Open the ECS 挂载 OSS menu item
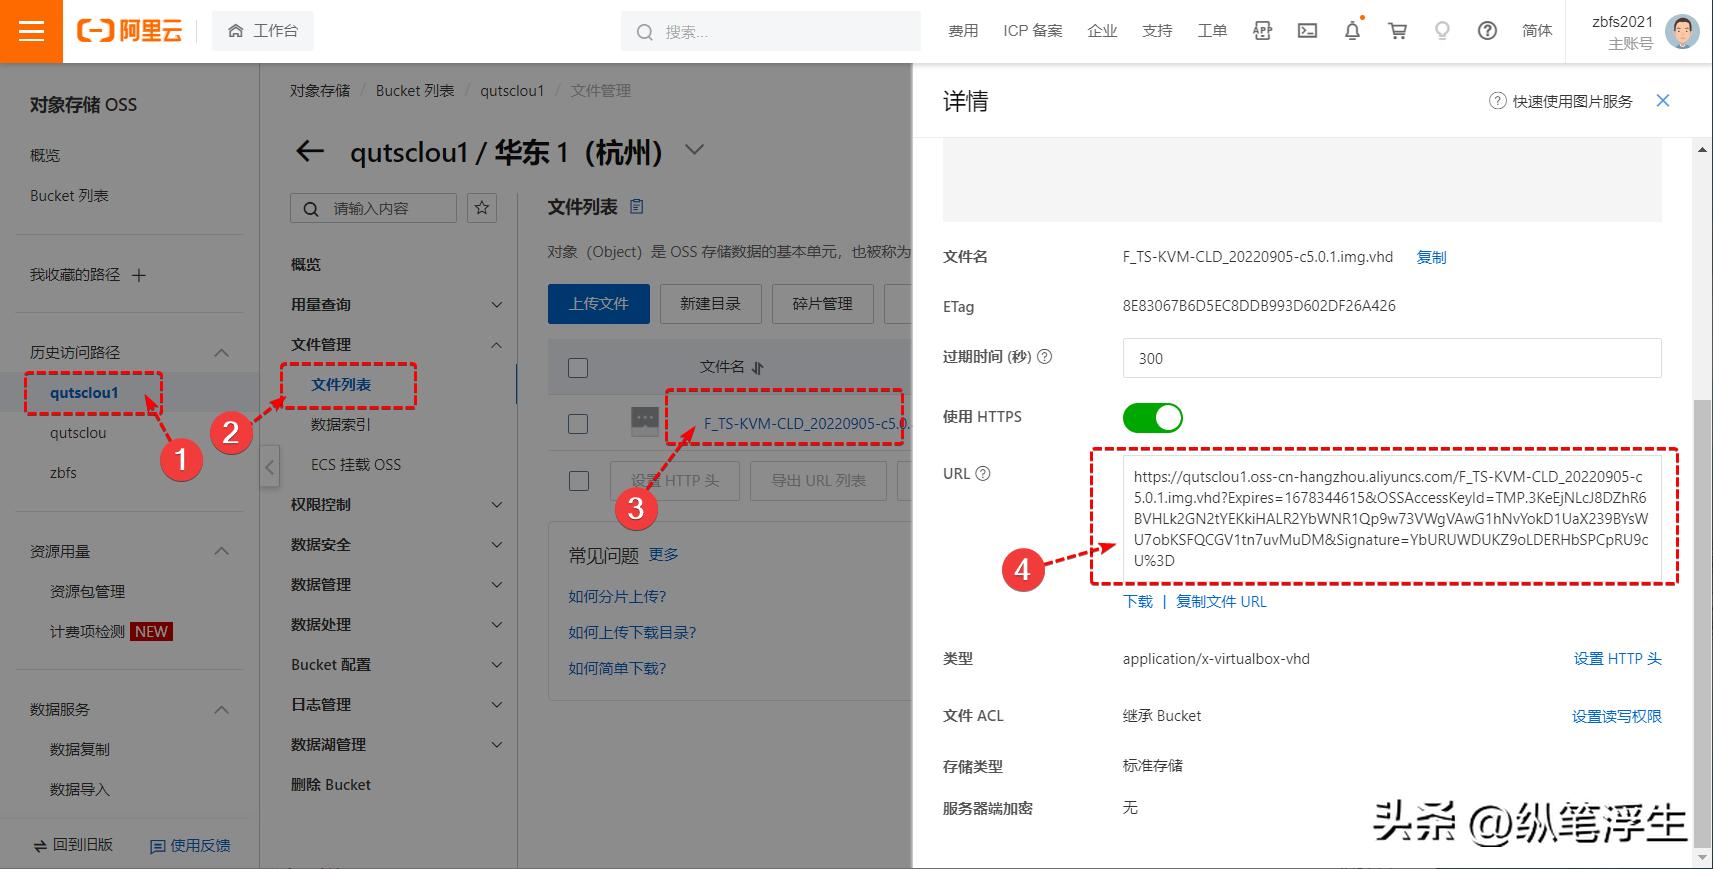The image size is (1713, 869). pos(356,464)
